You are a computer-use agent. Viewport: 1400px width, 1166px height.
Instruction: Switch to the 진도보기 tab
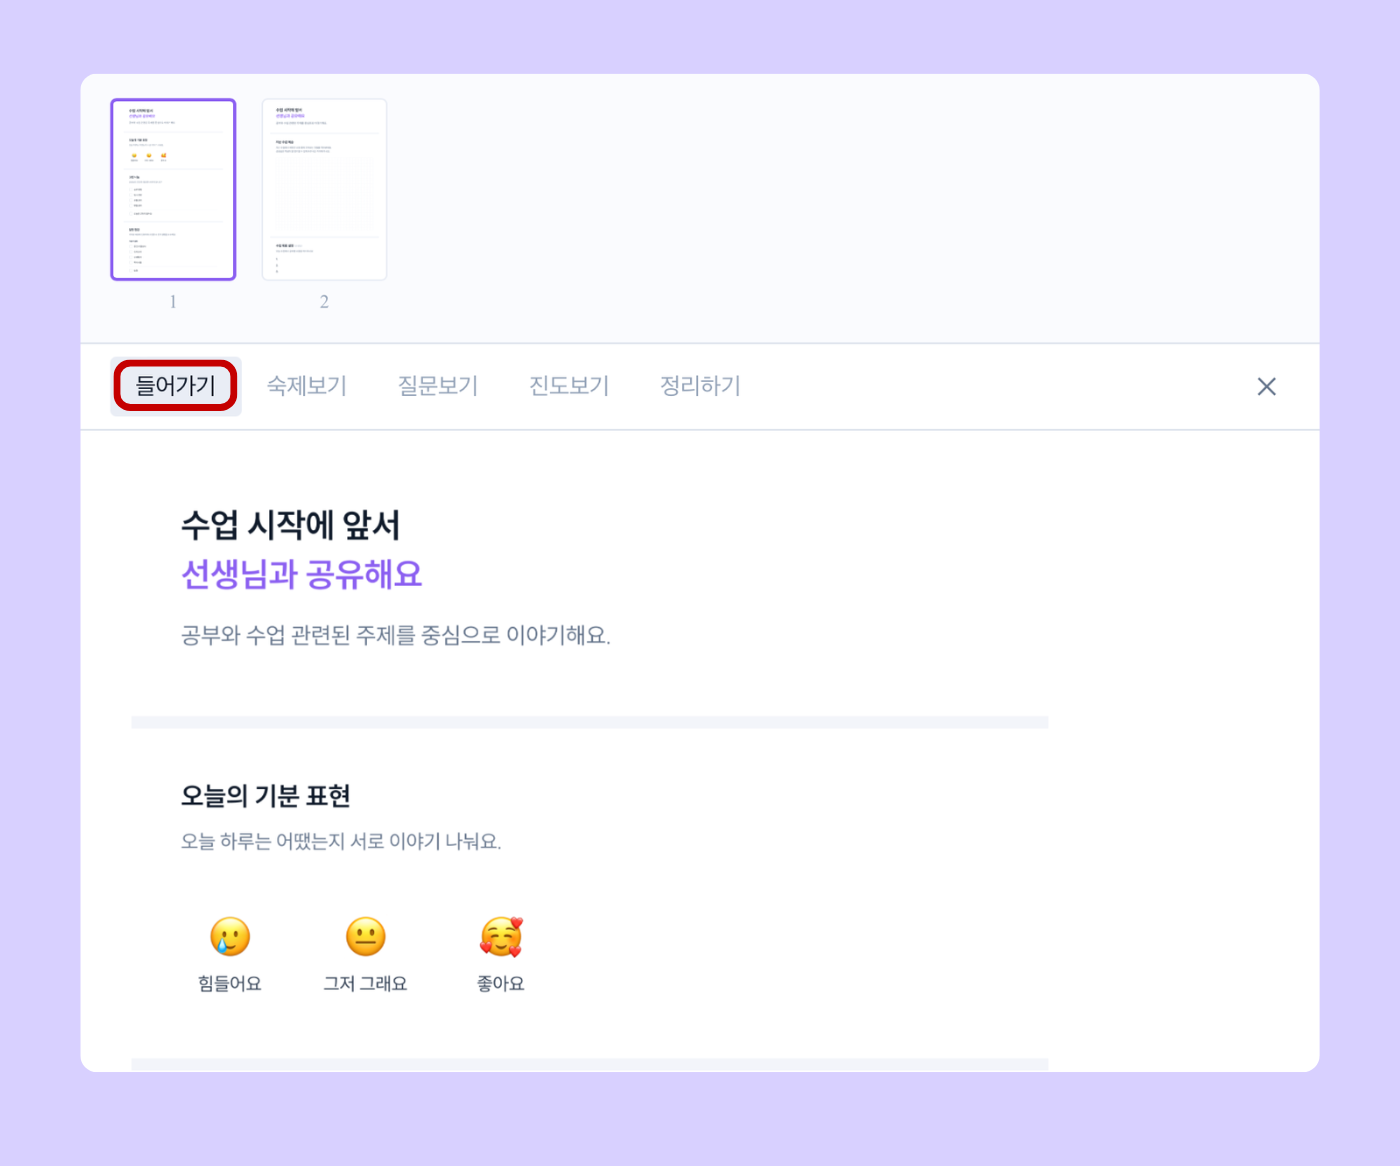[569, 386]
